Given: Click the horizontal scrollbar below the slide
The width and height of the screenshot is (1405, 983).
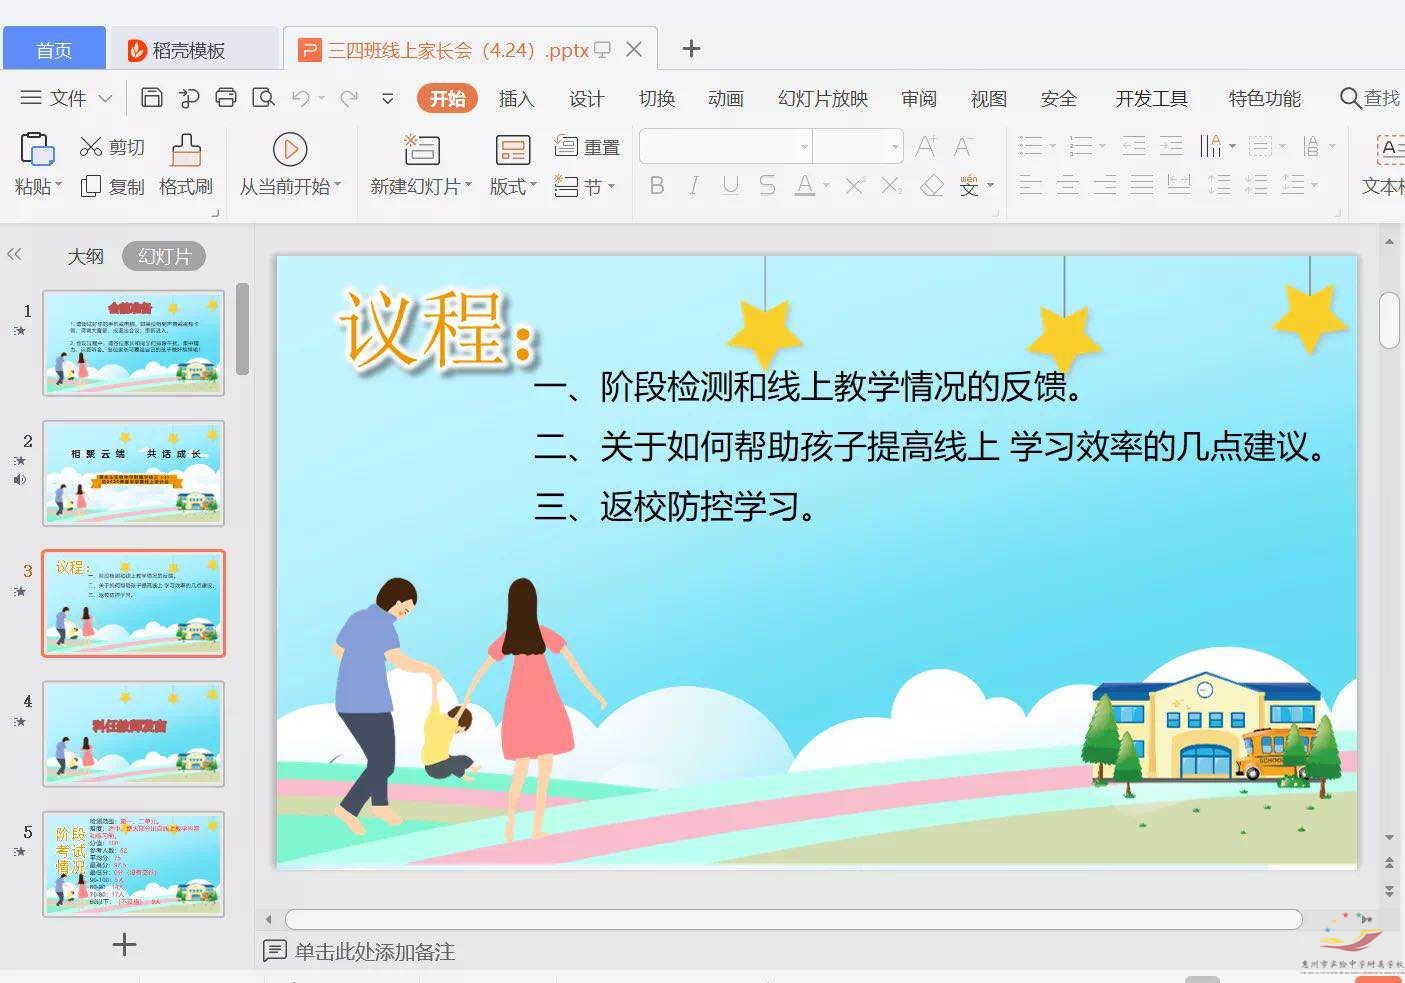Looking at the screenshot, I should tap(793, 919).
